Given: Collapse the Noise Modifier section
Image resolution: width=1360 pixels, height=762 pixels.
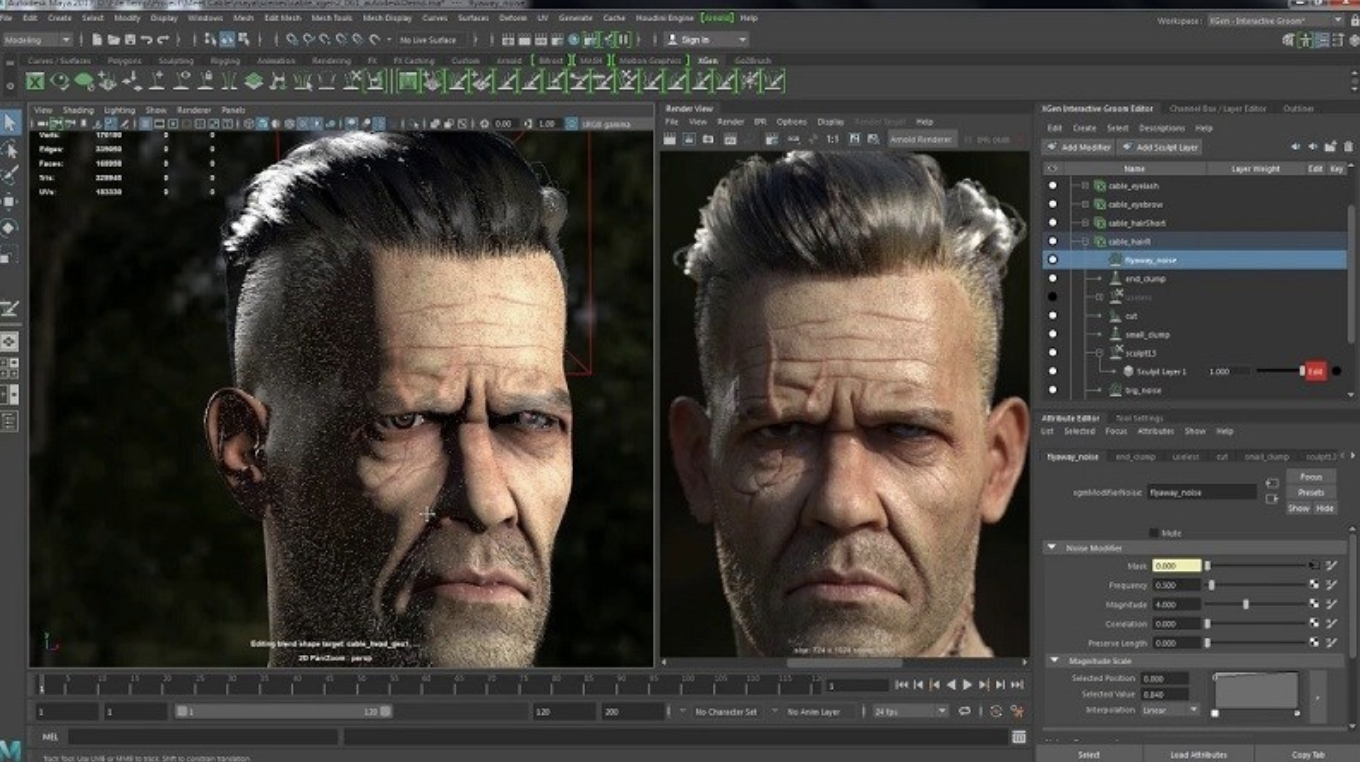Looking at the screenshot, I should [1052, 548].
